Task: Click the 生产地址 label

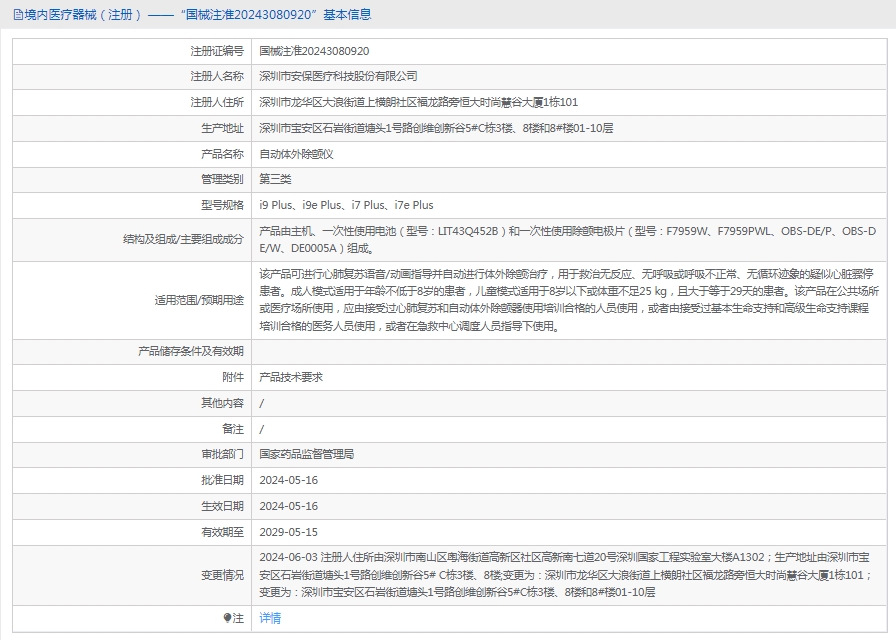Action: [x=222, y=128]
